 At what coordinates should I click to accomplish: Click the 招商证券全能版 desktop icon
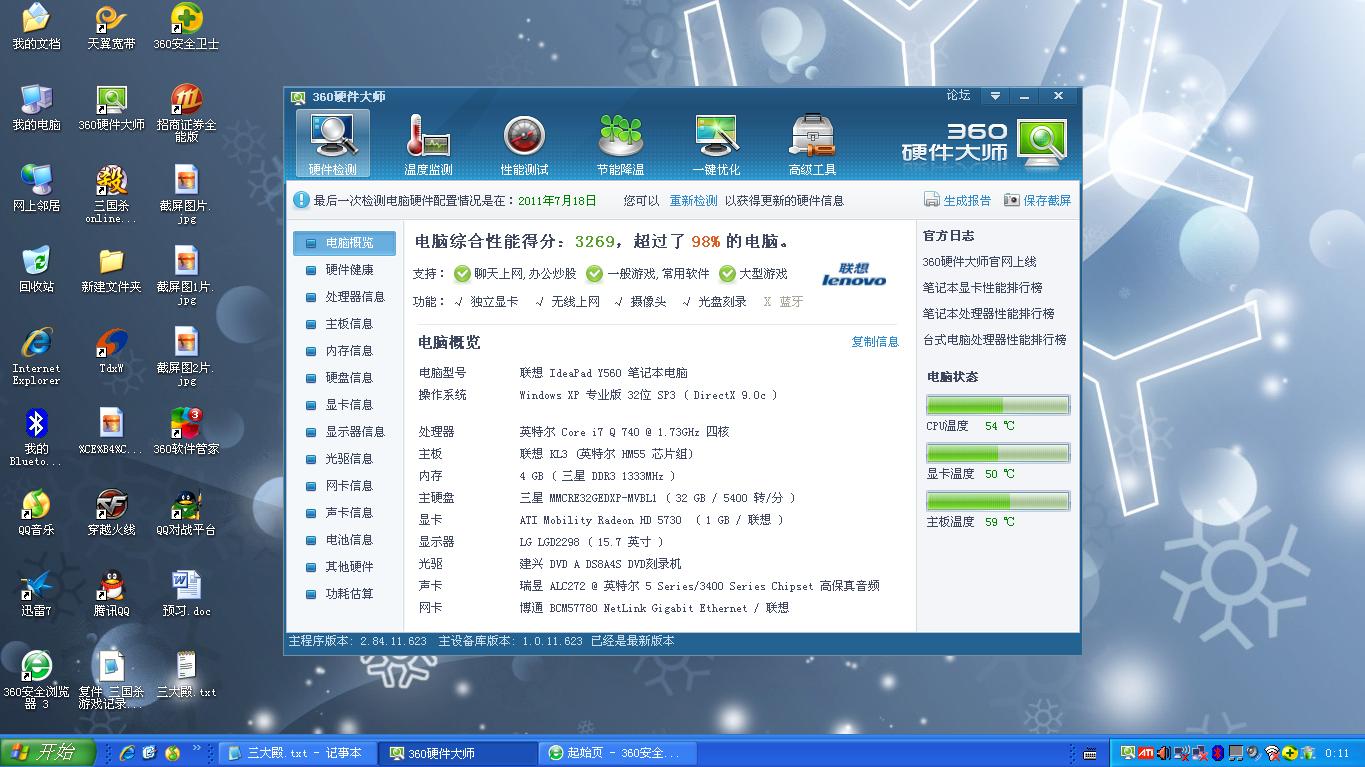186,113
